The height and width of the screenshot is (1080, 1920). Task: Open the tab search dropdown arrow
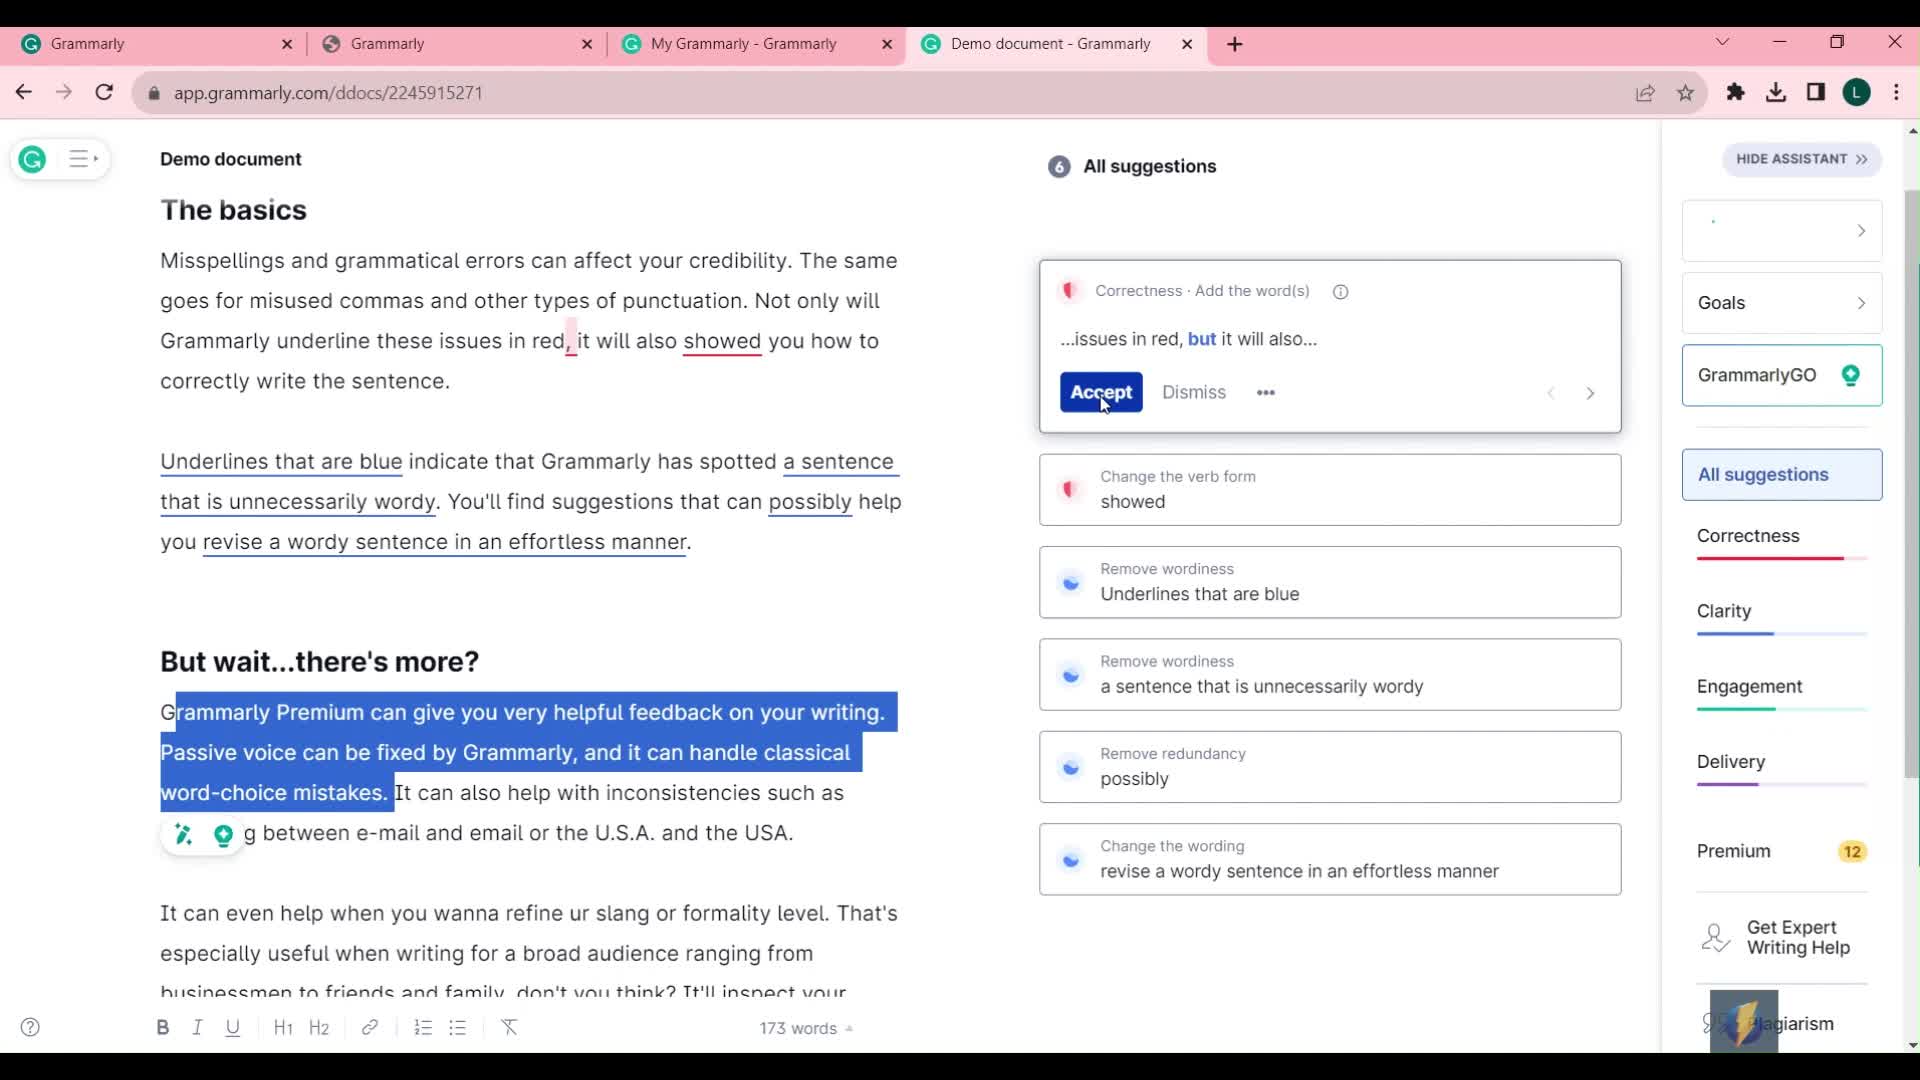point(1722,42)
